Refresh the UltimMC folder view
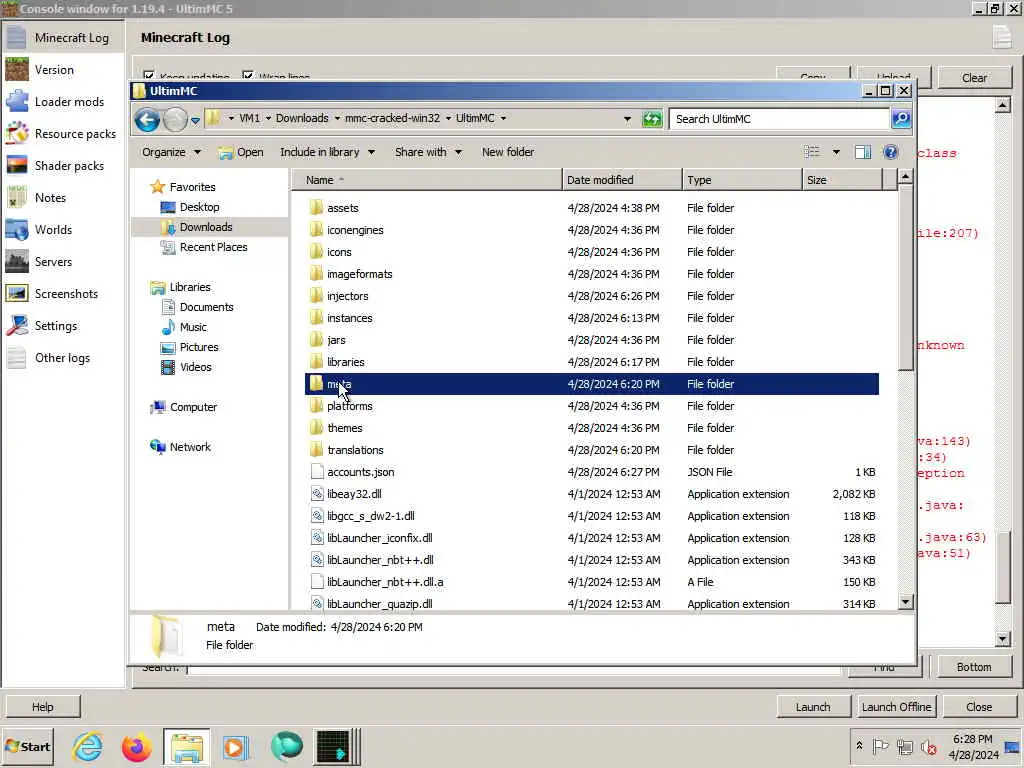This screenshot has width=1024, height=768. pyautogui.click(x=652, y=119)
